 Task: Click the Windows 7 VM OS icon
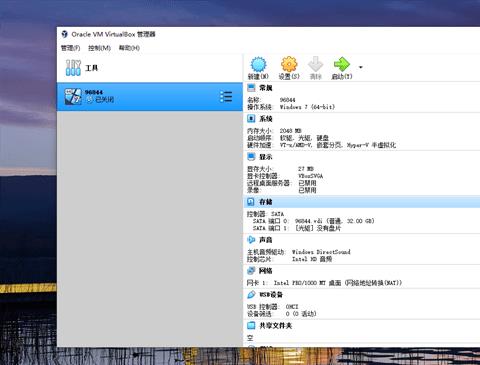coord(73,97)
